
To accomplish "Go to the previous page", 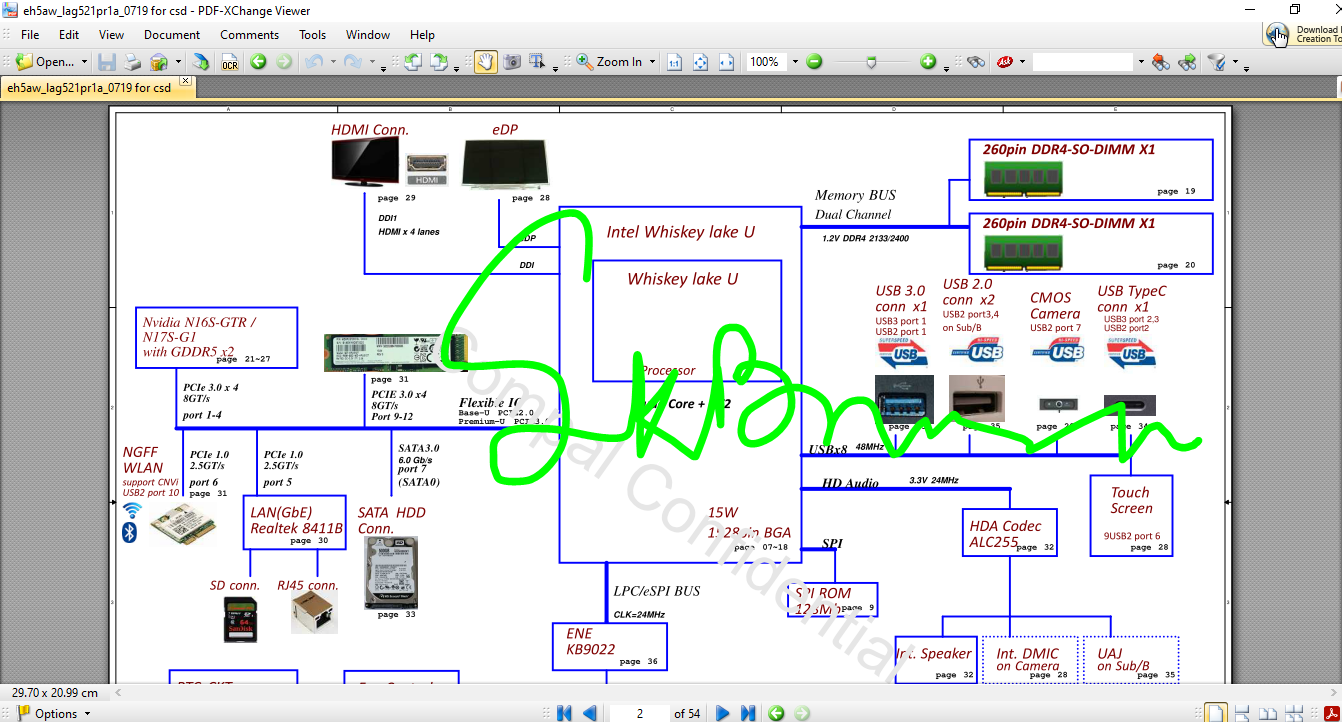I will tap(589, 713).
